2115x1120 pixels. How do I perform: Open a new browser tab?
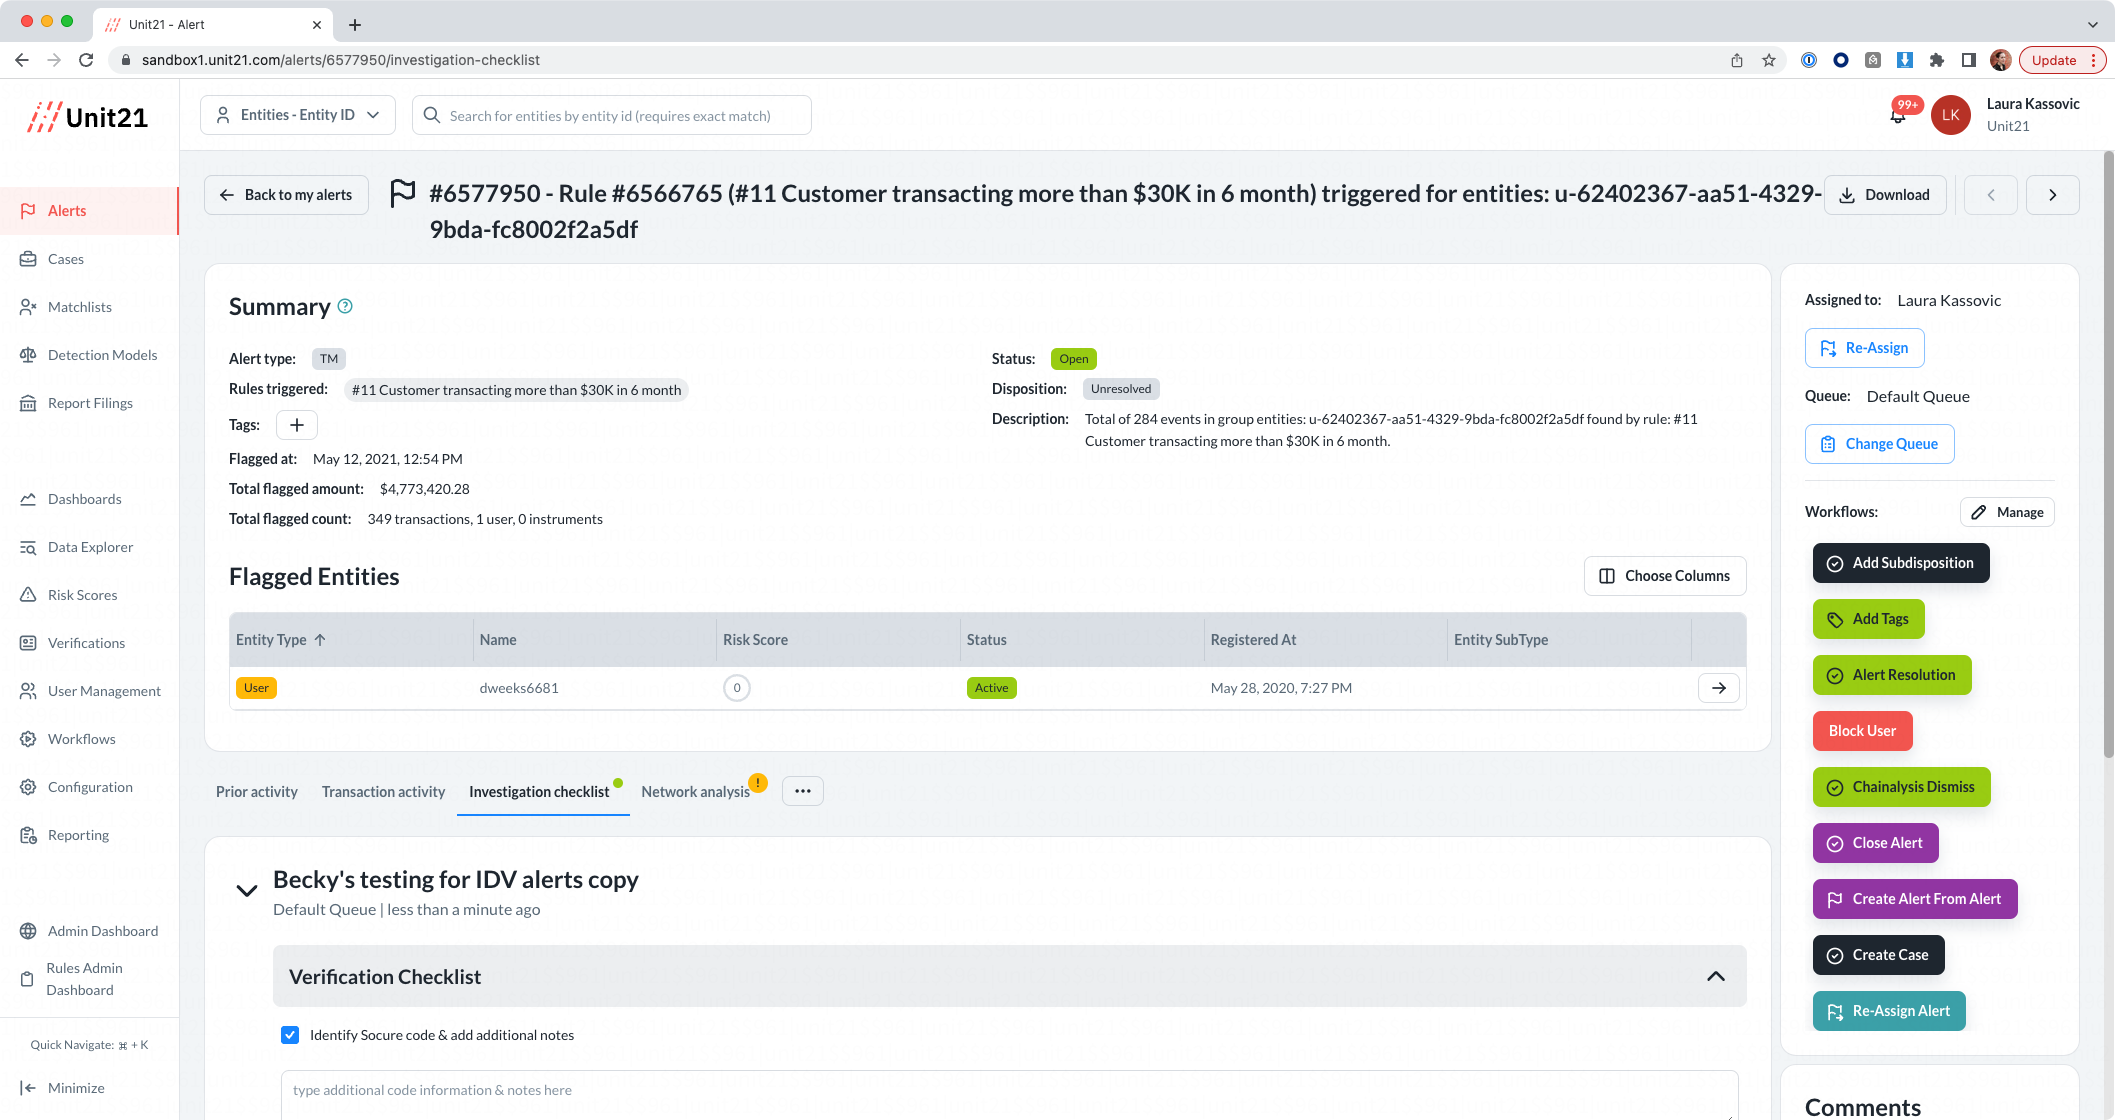coord(355,24)
